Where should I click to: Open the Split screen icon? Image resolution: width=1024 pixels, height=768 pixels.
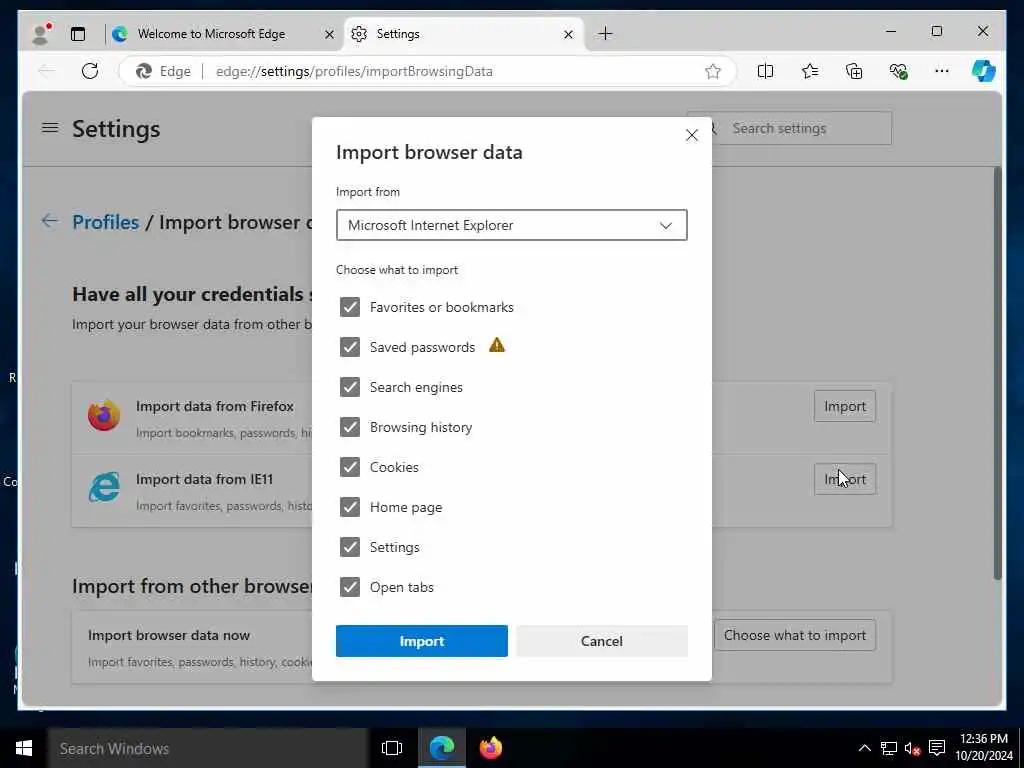765,71
